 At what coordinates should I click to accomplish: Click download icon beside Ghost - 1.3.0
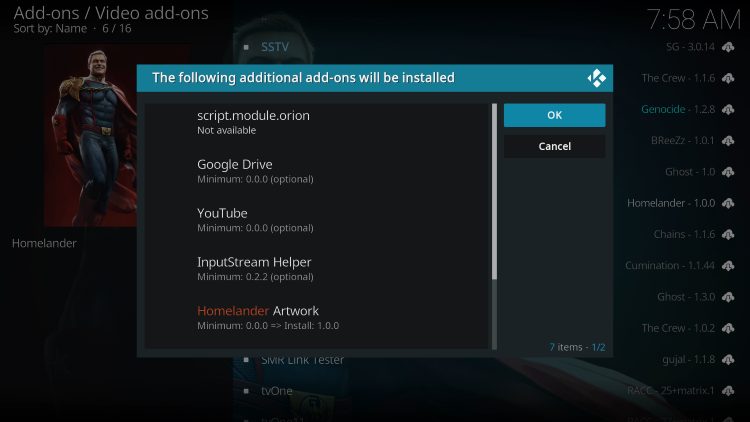coord(728,297)
